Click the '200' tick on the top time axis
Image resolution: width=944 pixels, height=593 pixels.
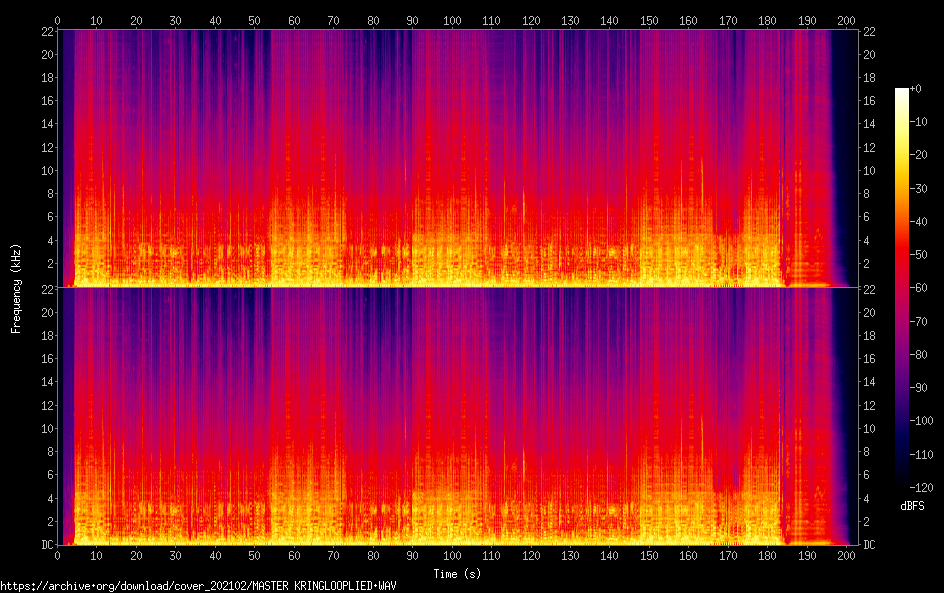click(x=846, y=20)
